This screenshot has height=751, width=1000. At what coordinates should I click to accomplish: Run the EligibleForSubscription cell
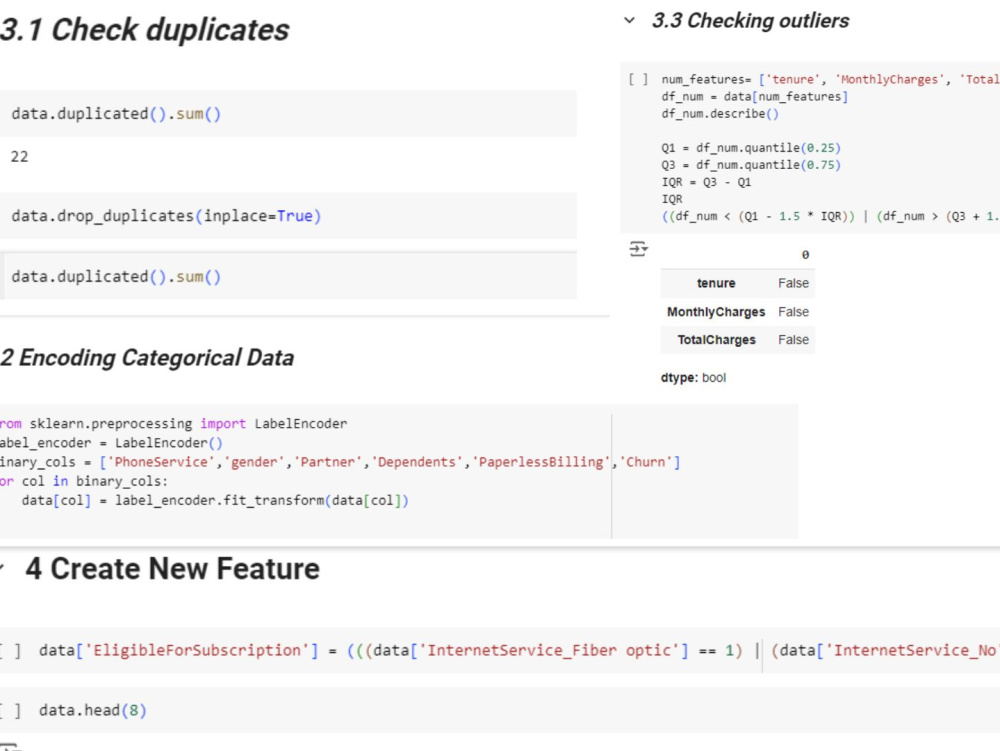(11, 650)
